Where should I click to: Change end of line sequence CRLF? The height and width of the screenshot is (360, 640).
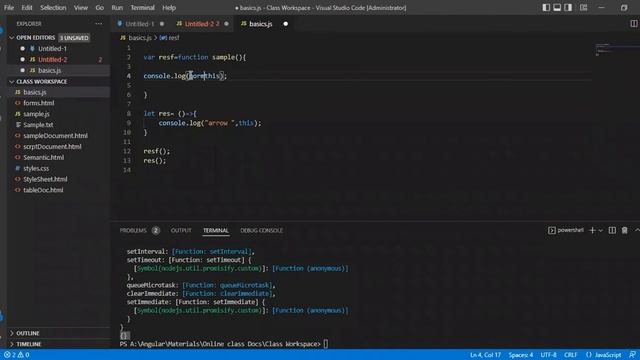tap(571, 355)
